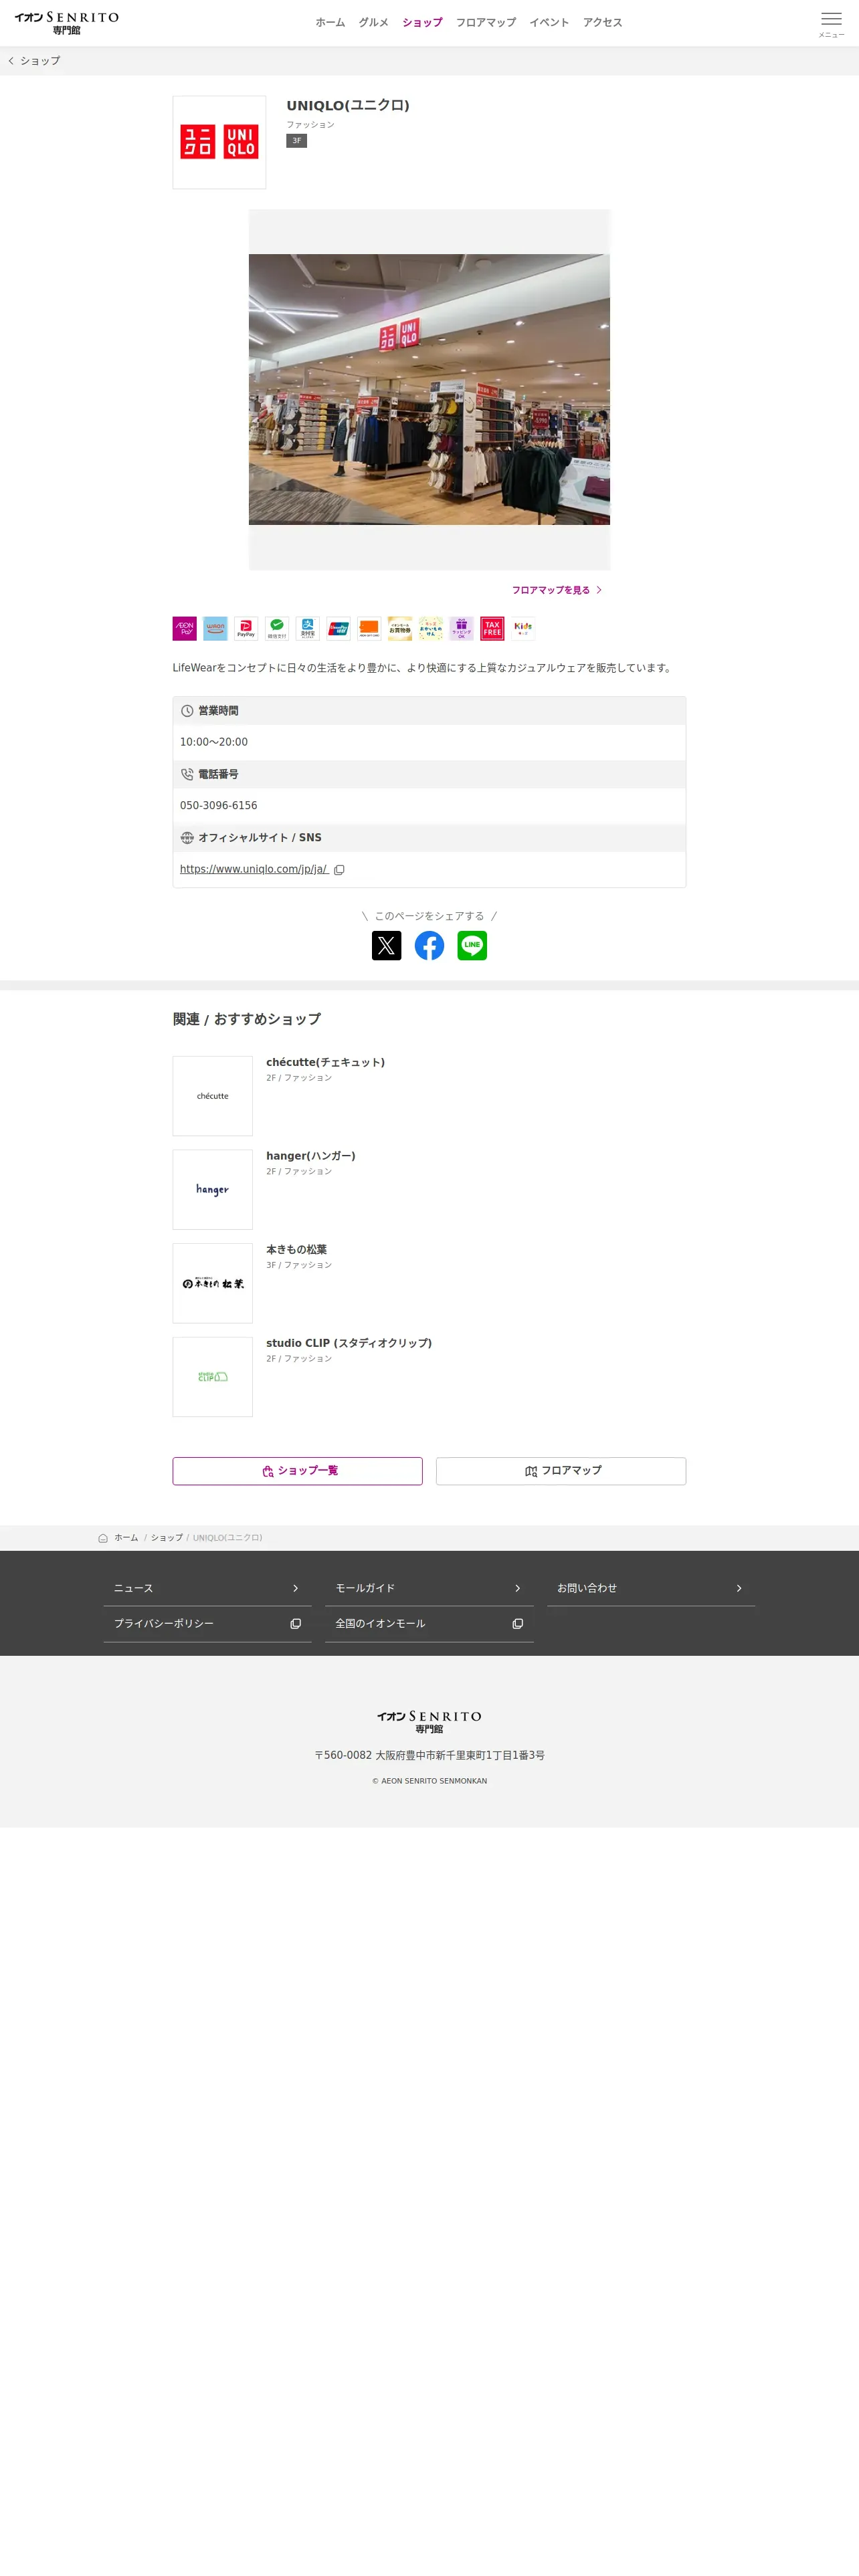The height and width of the screenshot is (2576, 859).
Task: Click the home icon in the bottom breadcrumb
Action: click(x=103, y=1538)
